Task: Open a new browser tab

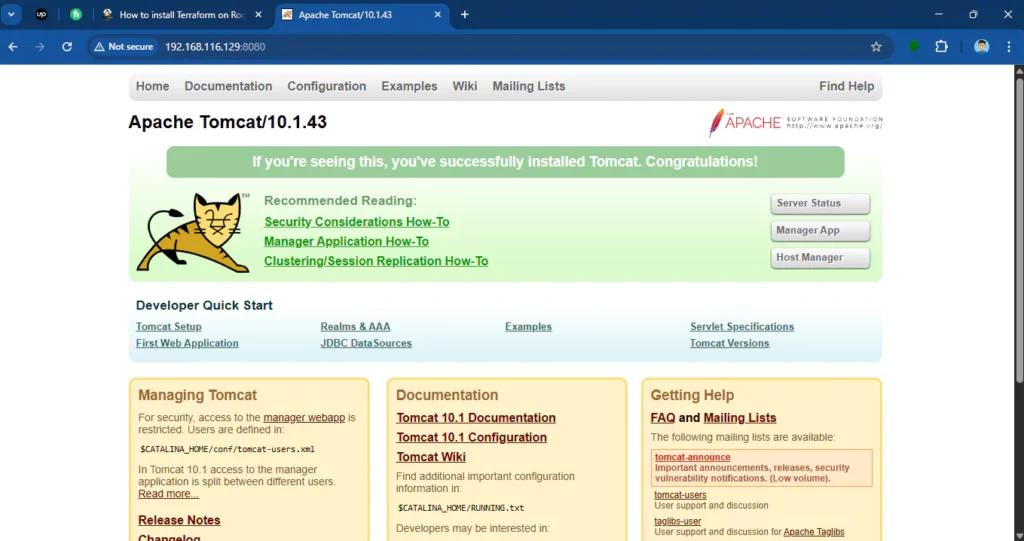Action: pyautogui.click(x=464, y=14)
